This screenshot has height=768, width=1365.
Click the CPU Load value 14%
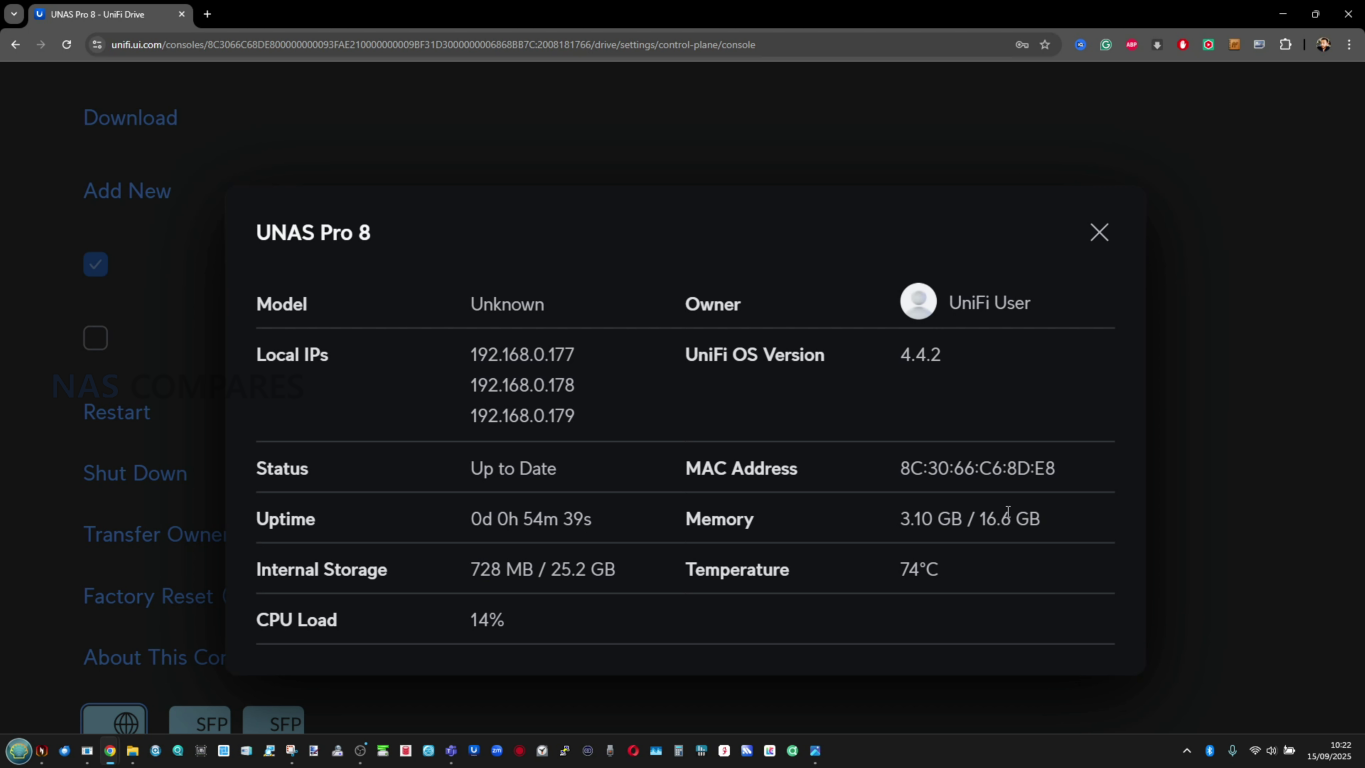(x=487, y=620)
